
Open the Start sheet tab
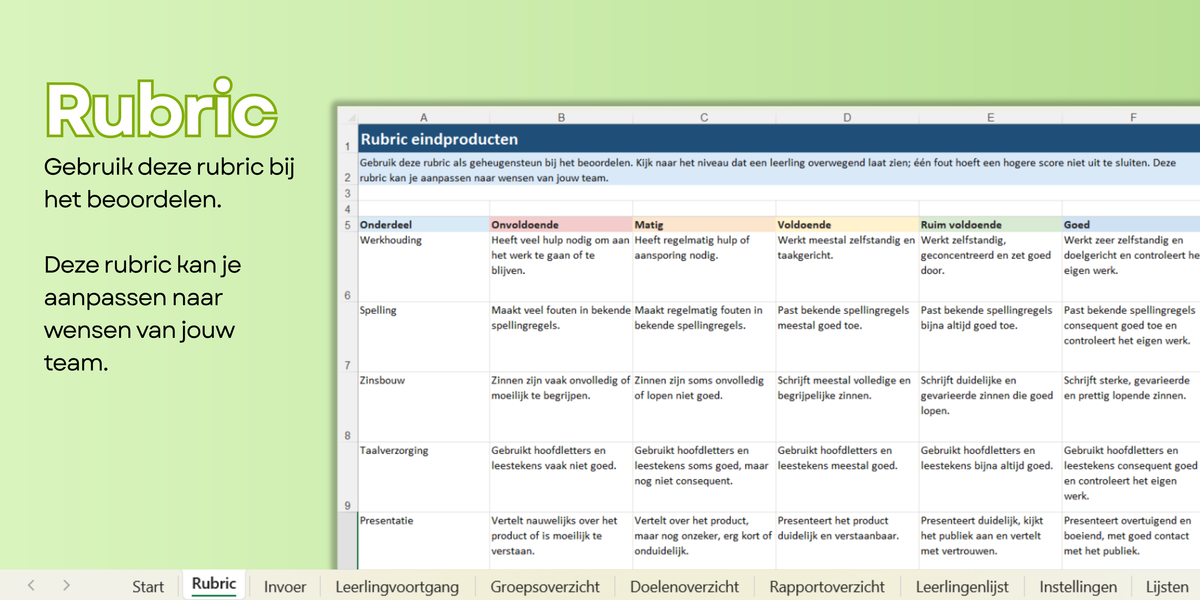[148, 587]
